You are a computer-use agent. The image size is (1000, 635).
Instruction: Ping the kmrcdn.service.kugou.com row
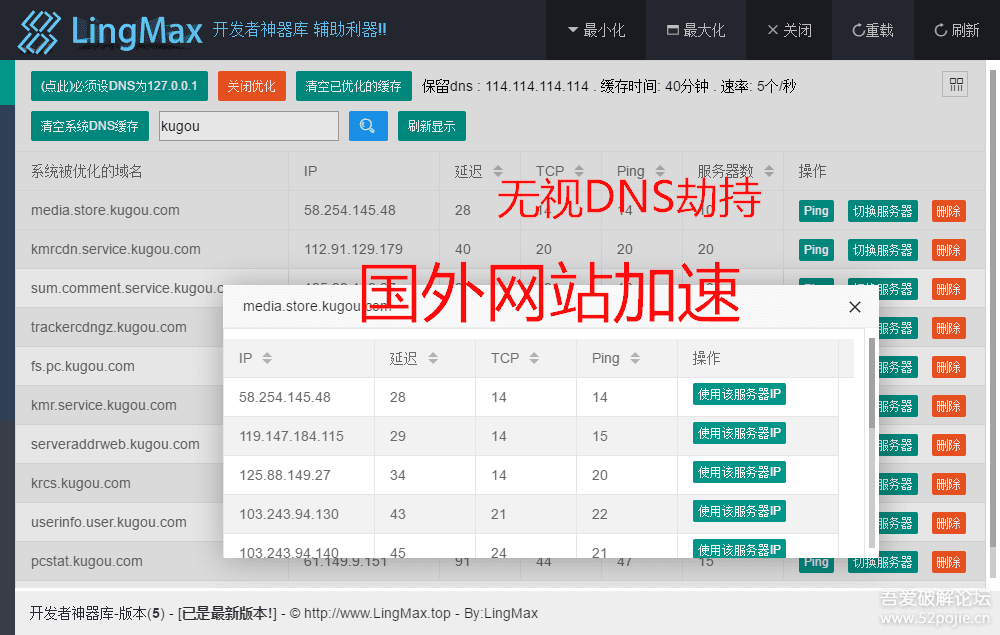pos(816,250)
